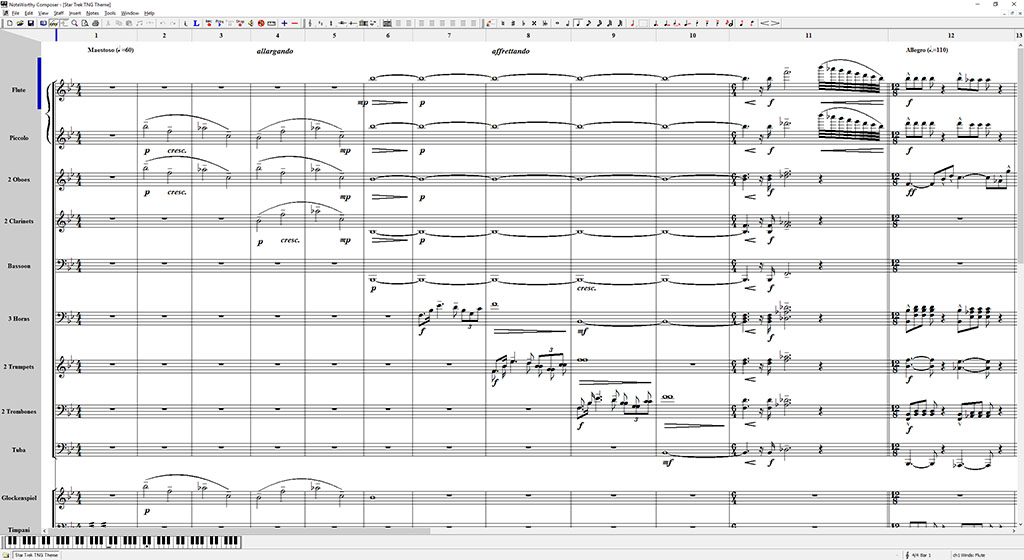Select the 2 Oboes staff label
1024x560 pixels.
point(19,179)
